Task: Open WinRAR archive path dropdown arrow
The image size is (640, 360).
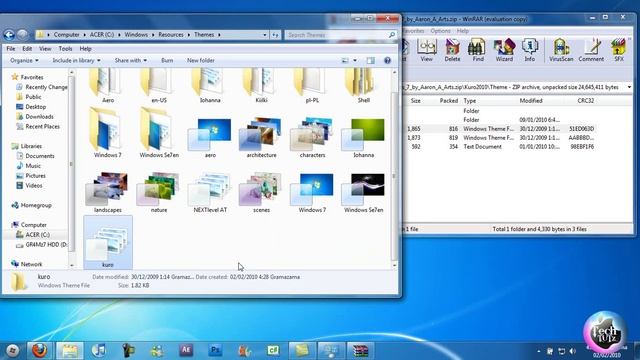Action: tap(629, 87)
